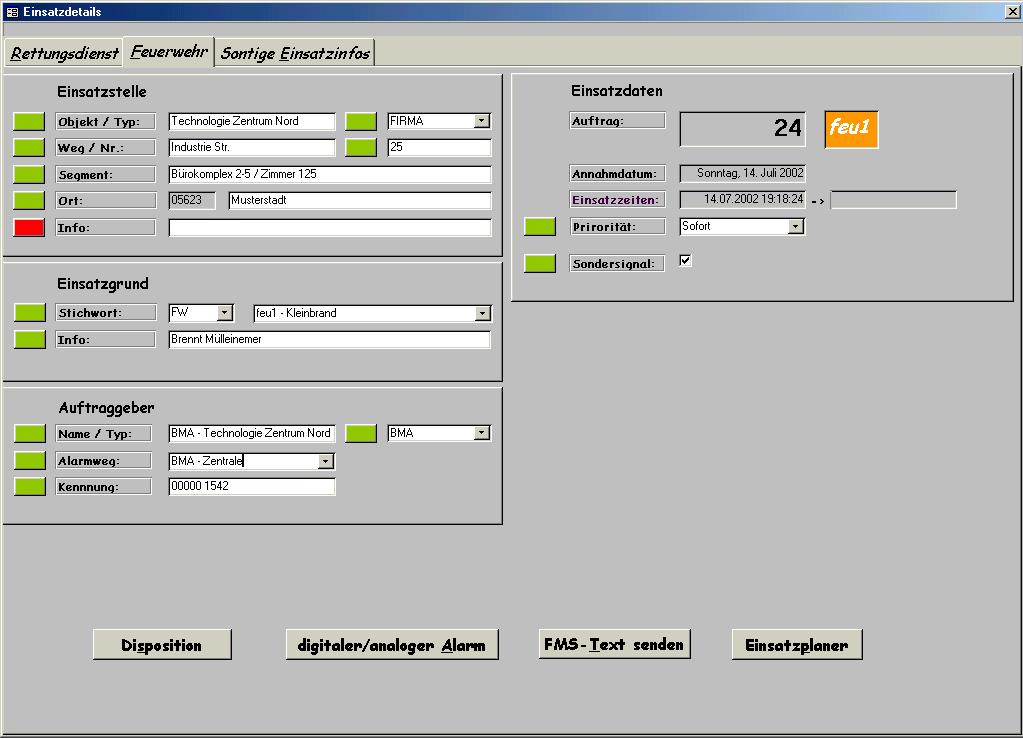1023x738 pixels.
Task: Click the green indicator next to Kennnung
Action: click(29, 487)
